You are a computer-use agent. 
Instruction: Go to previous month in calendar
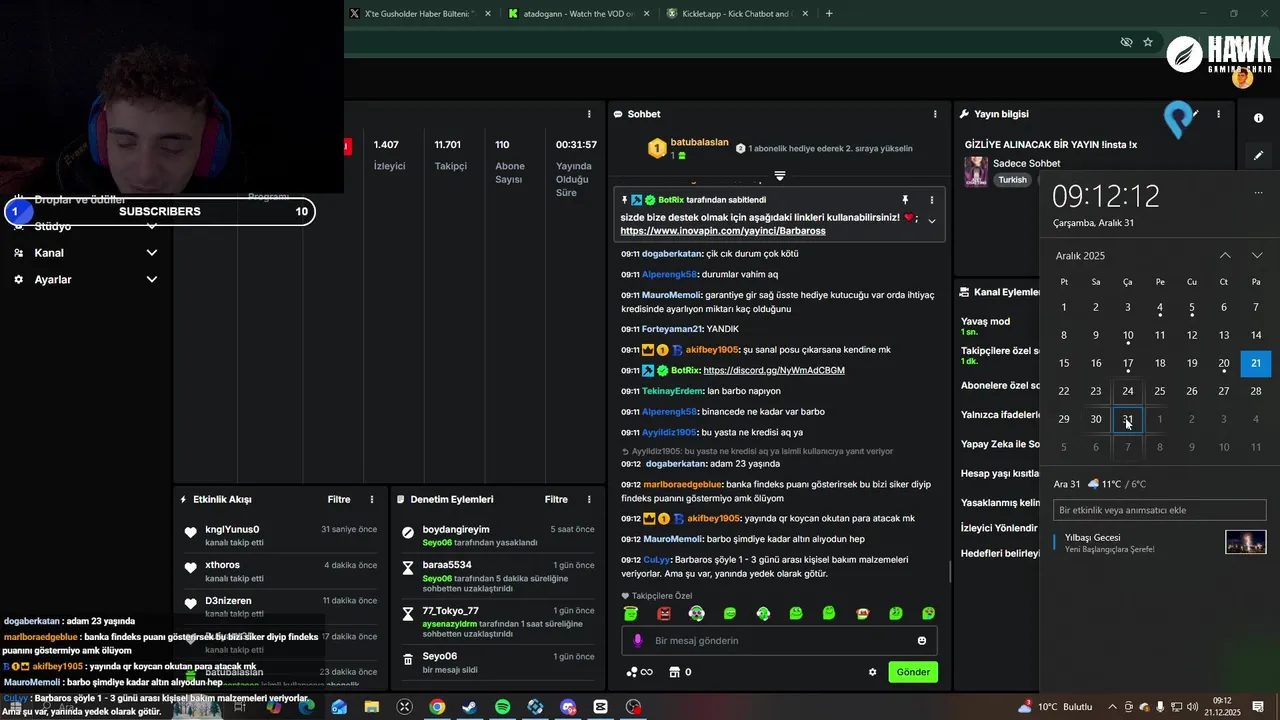[x=1225, y=256]
